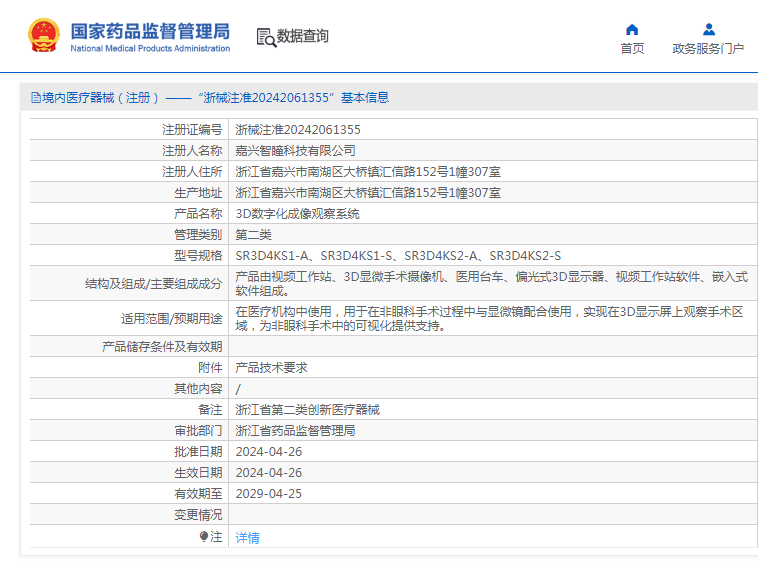
Task: Click the 产品名称 label
Action: (x=198, y=214)
